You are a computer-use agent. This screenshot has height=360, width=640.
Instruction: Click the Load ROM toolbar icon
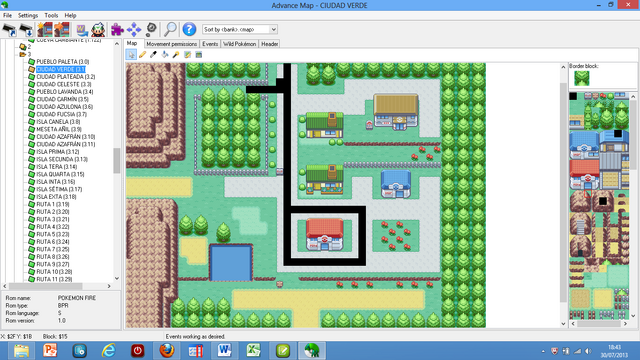pyautogui.click(x=9, y=29)
